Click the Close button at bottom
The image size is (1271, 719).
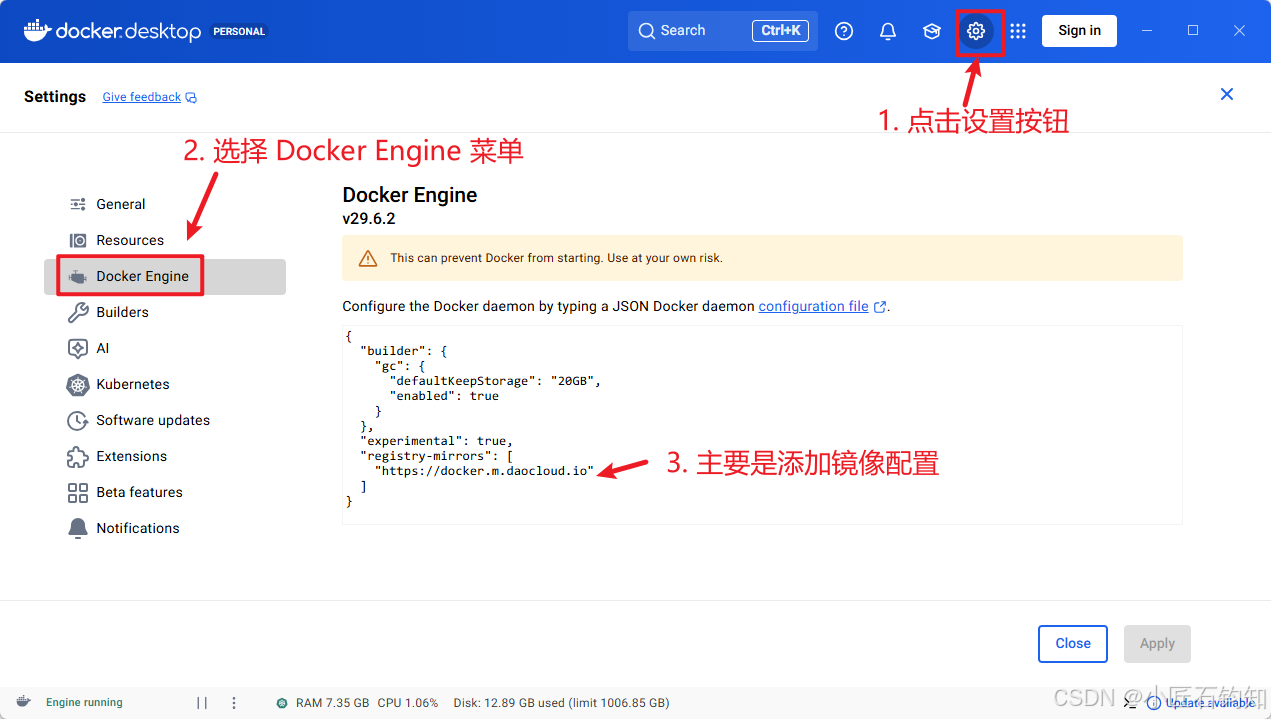pyautogui.click(x=1073, y=644)
